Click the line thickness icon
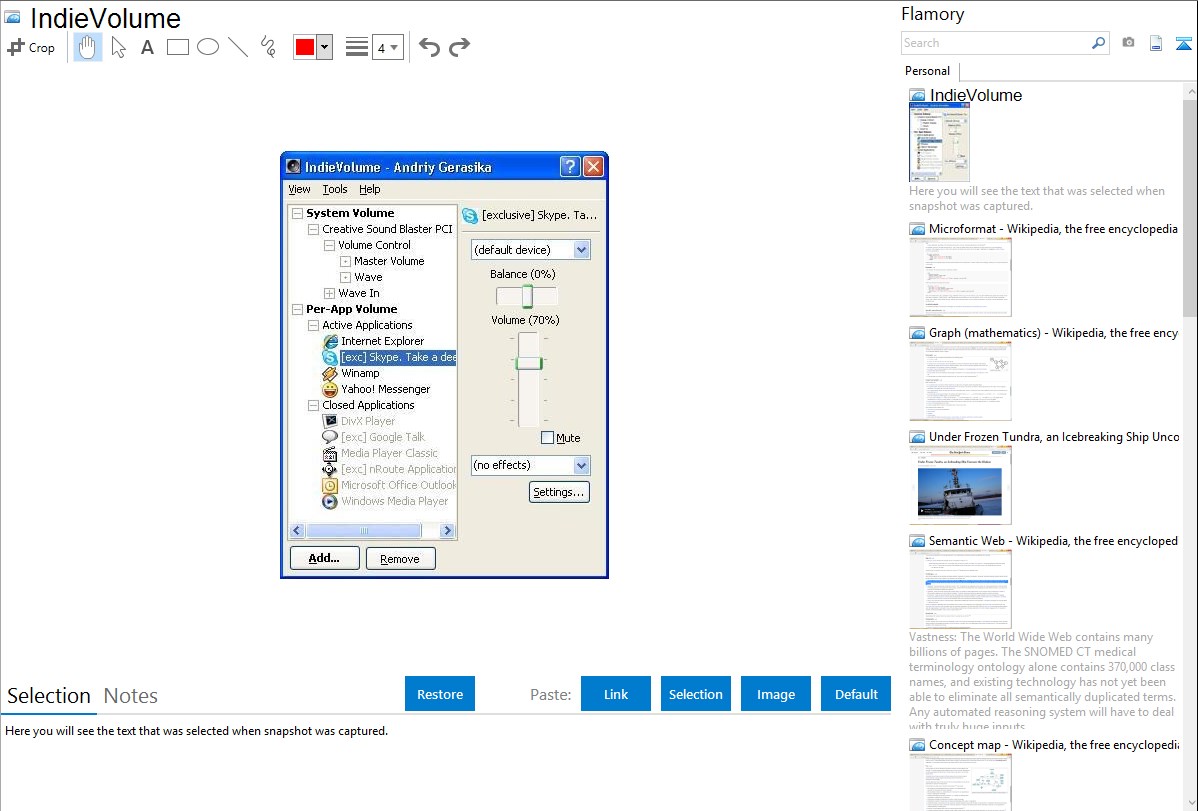 (x=356, y=47)
